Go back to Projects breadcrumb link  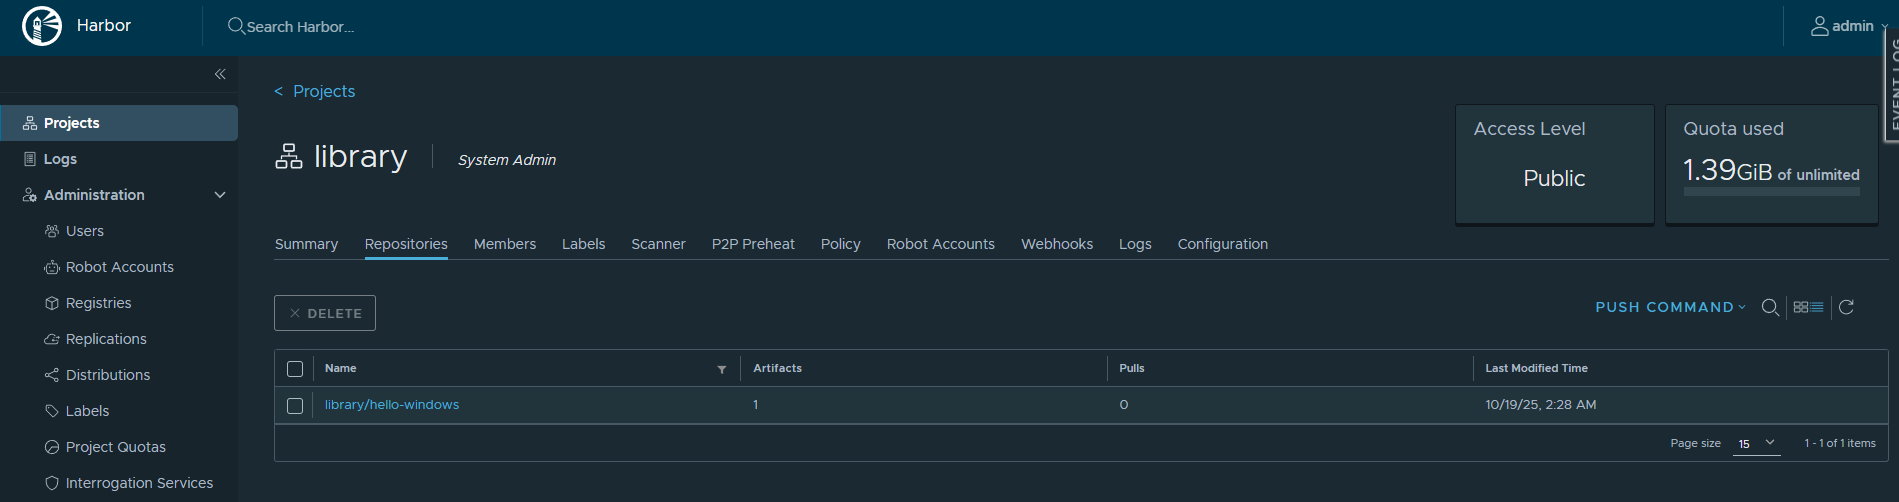coord(324,91)
